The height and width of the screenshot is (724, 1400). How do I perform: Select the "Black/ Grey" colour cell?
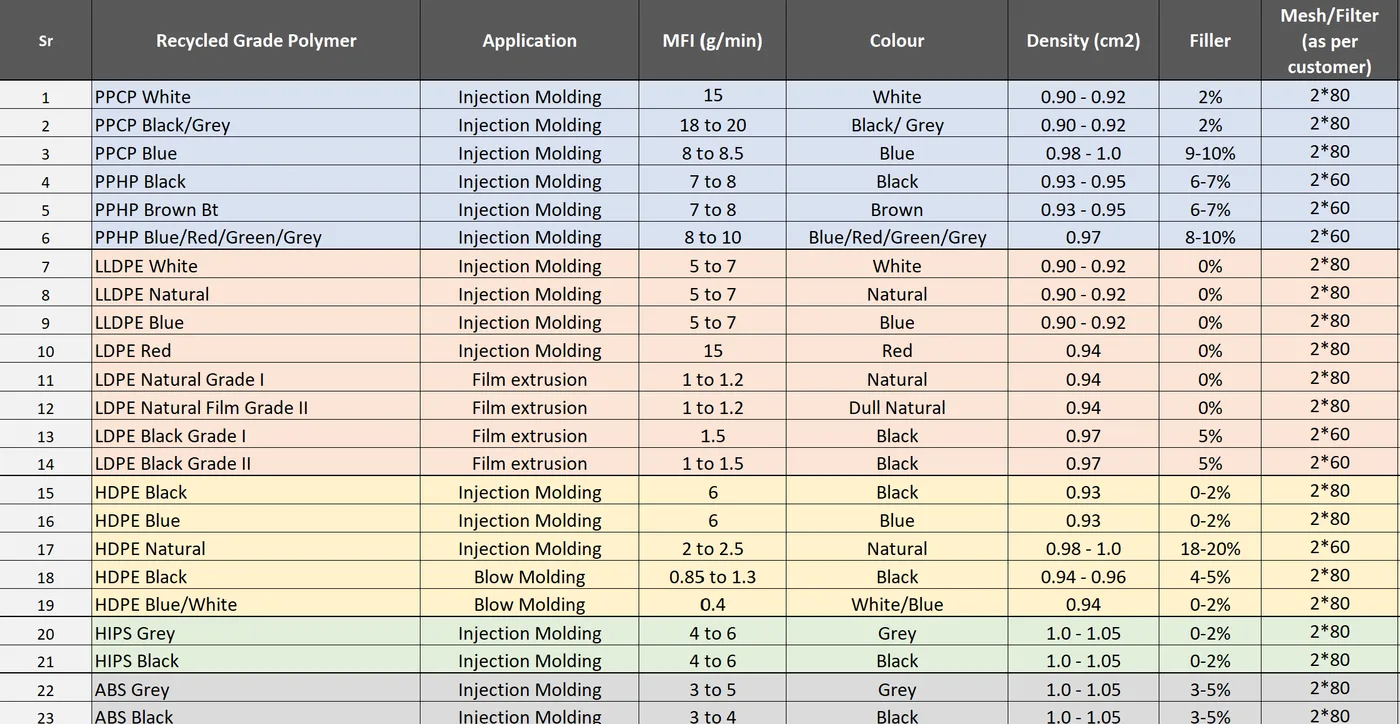[x=897, y=125]
